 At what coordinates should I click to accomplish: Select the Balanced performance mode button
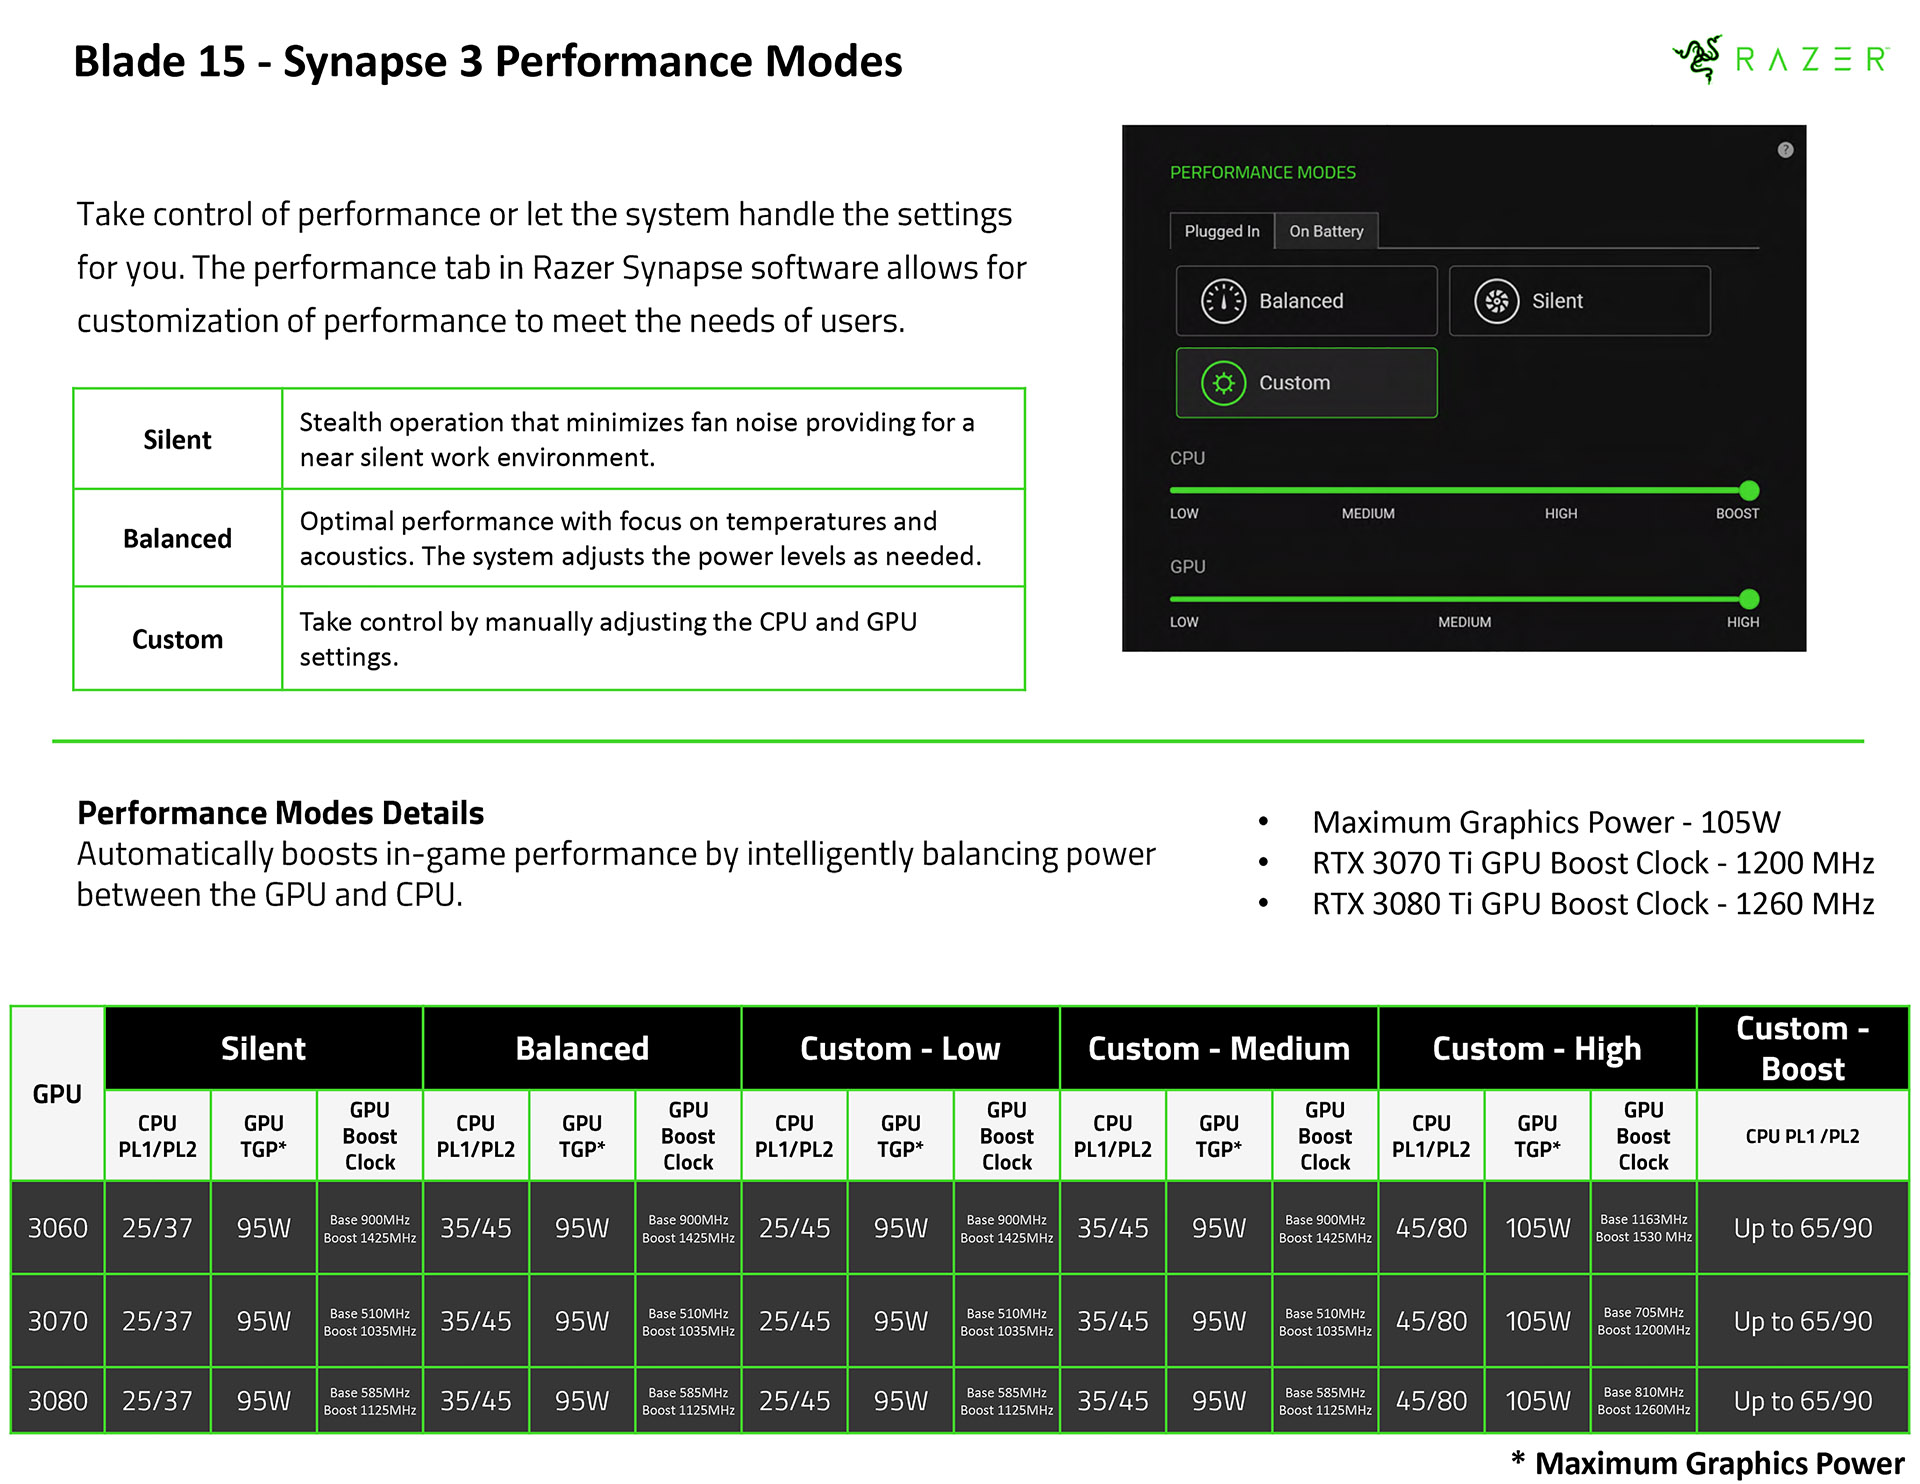(x=1306, y=301)
